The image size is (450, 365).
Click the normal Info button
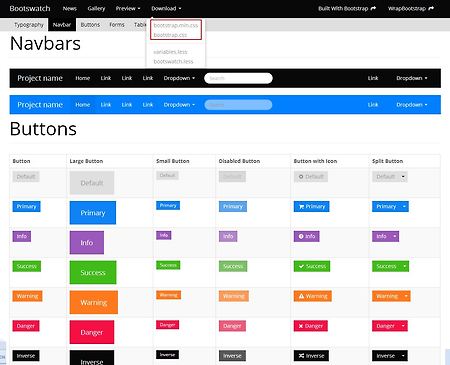[22, 236]
